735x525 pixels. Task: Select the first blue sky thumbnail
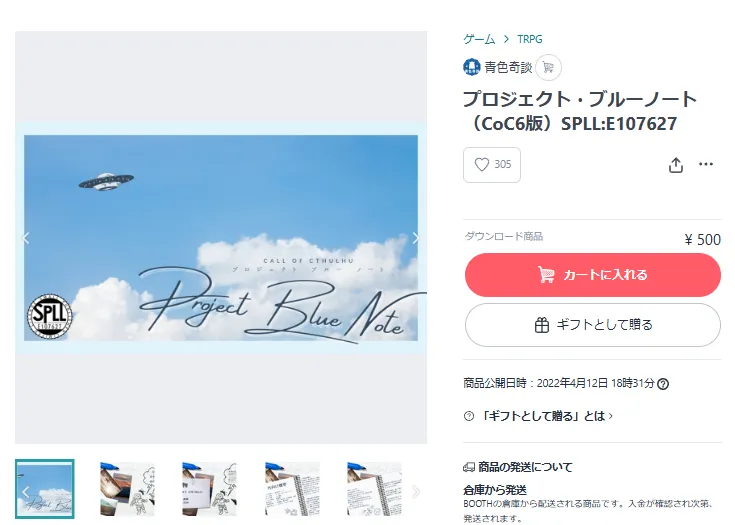pyautogui.click(x=45, y=489)
